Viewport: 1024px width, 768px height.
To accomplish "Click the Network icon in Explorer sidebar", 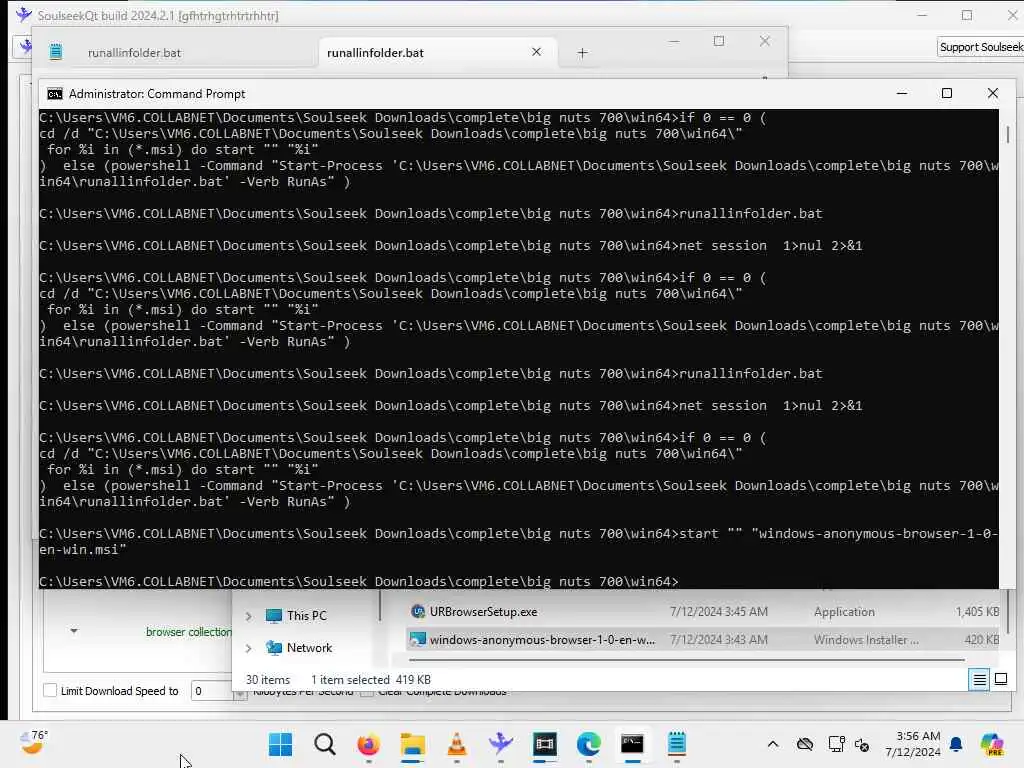I will point(274,648).
